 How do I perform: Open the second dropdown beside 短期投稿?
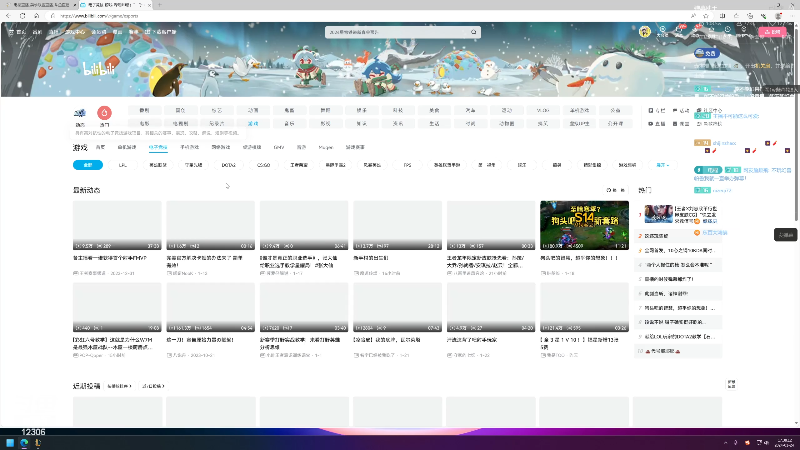153,386
